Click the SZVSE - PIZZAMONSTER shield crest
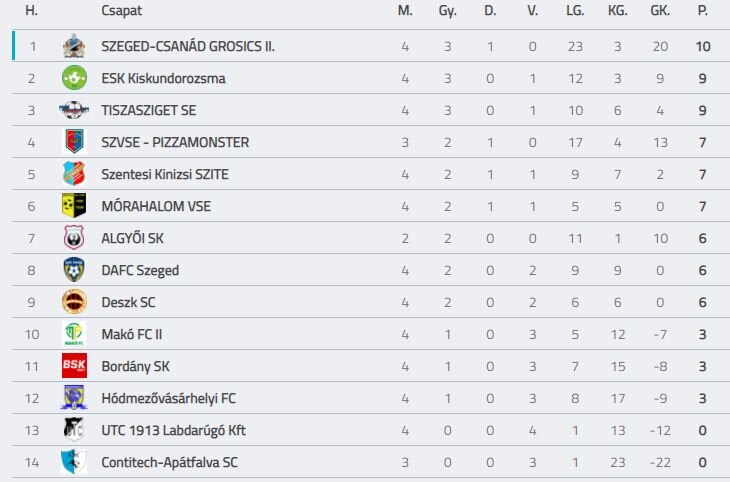Viewport: 730px width, 482px height. click(74, 142)
